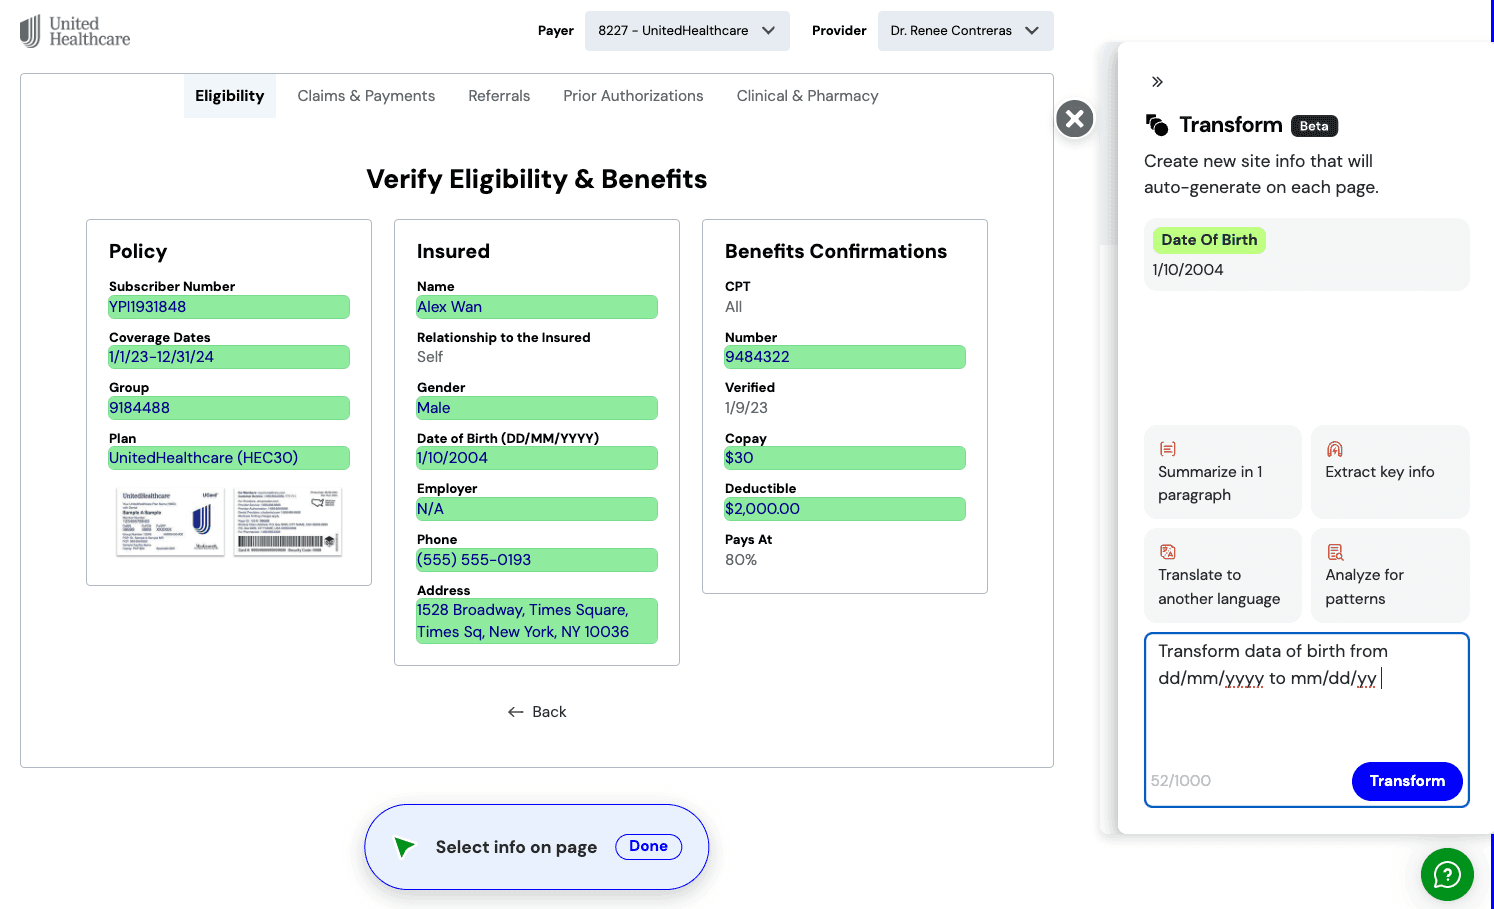Select phone (555) 555-0193
Viewport: 1494px width, 909px height.
pos(537,560)
